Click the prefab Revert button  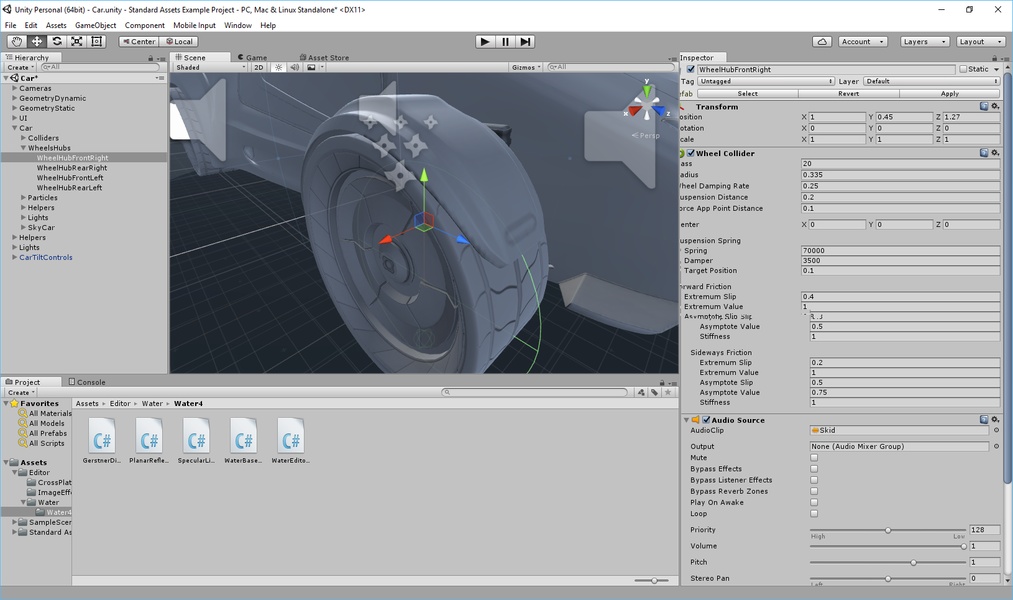point(848,93)
